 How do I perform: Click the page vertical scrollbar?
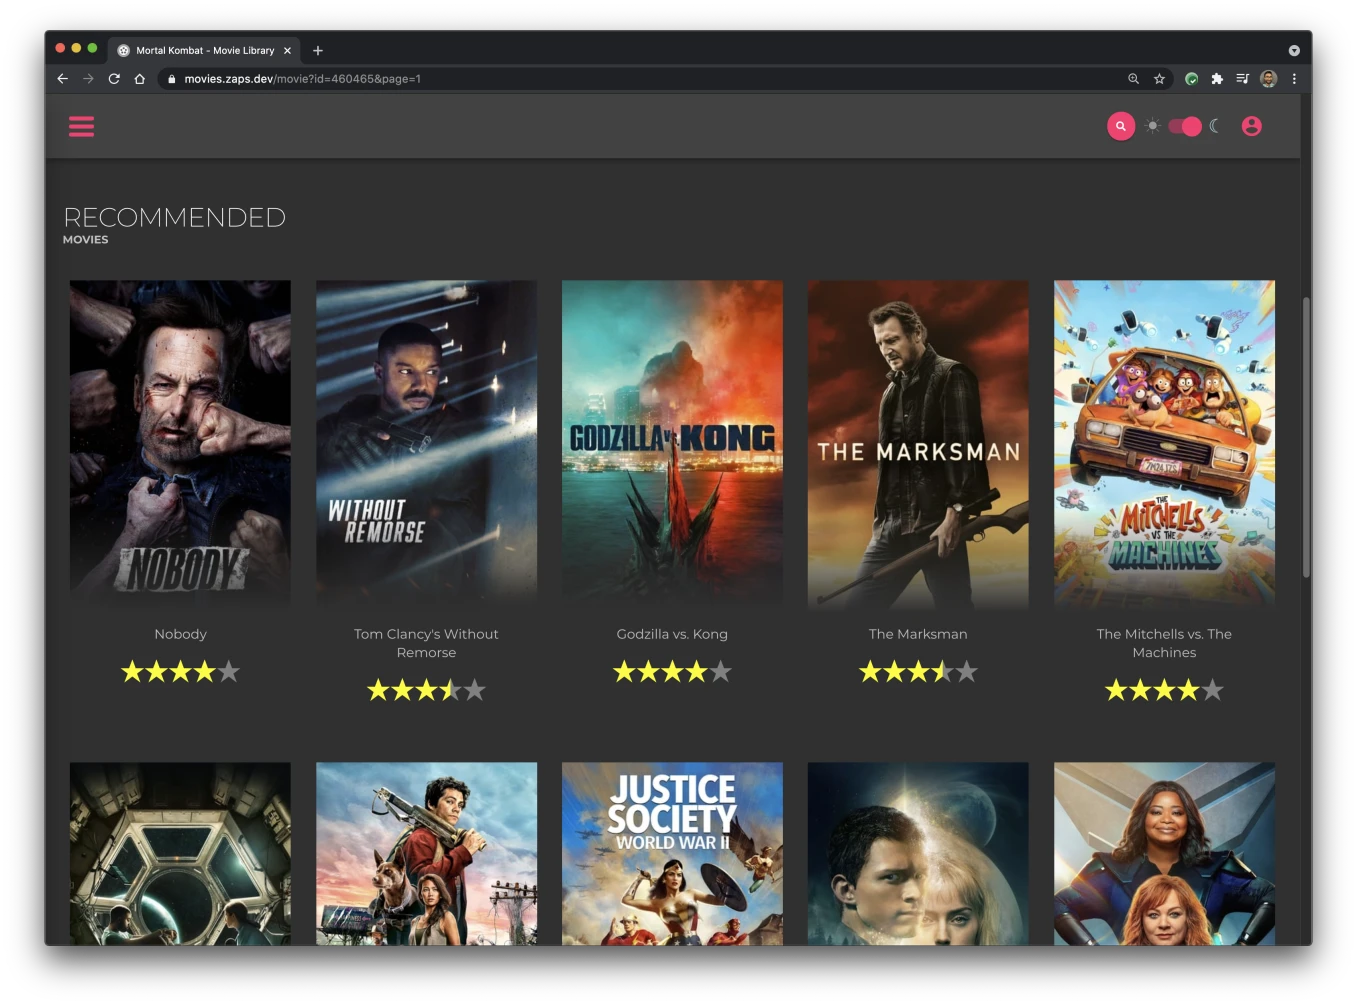[x=1306, y=437]
